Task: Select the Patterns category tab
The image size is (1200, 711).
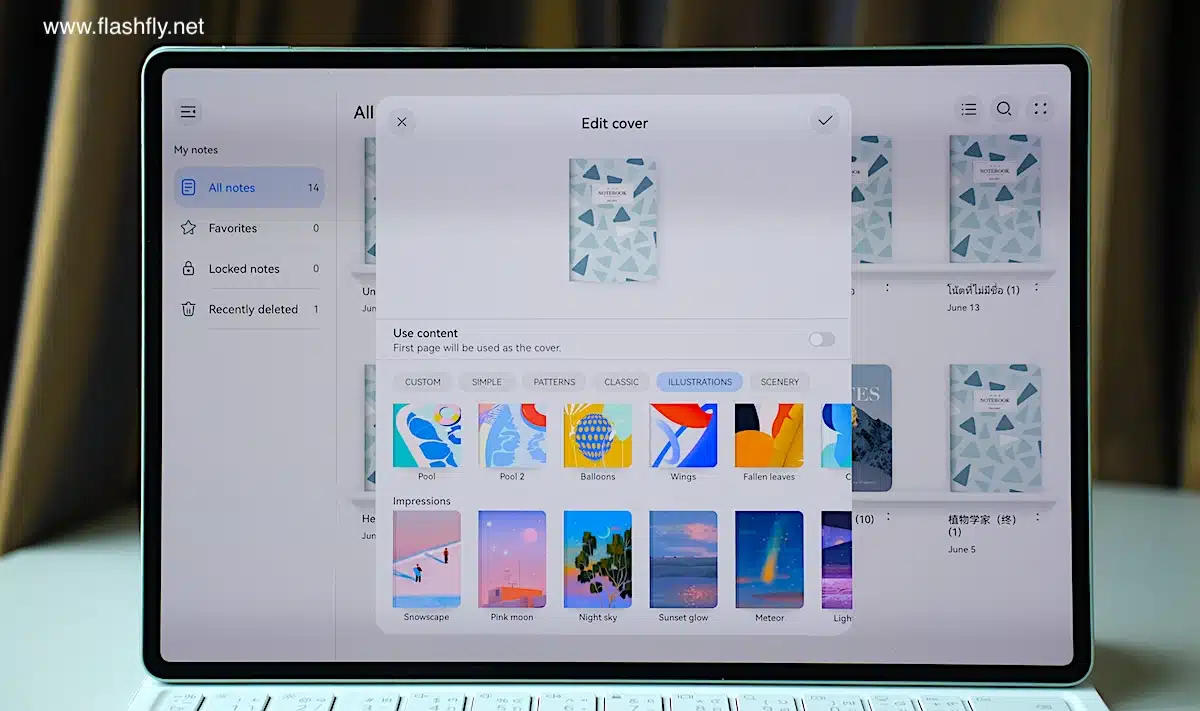Action: (554, 382)
